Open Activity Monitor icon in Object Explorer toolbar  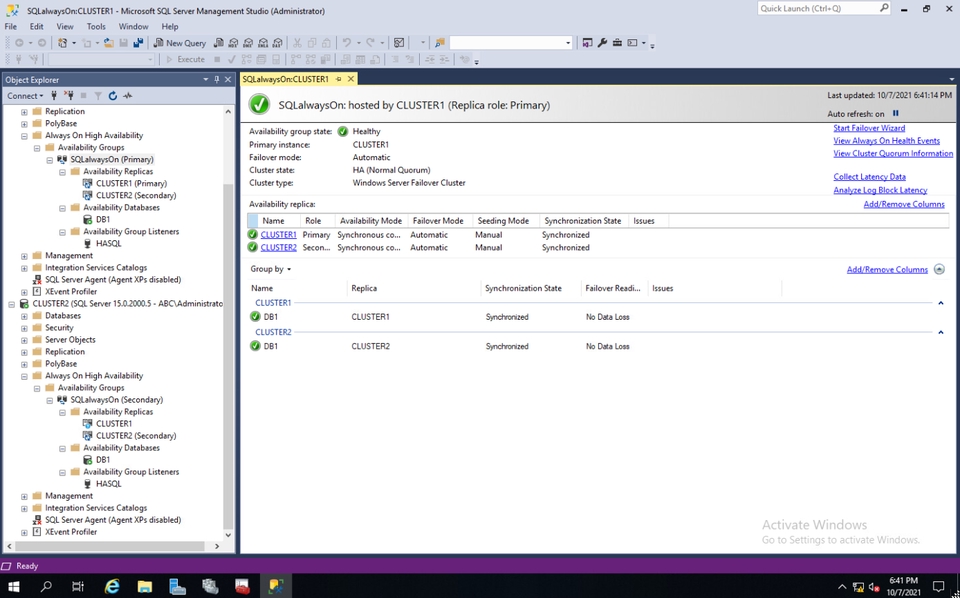128,96
